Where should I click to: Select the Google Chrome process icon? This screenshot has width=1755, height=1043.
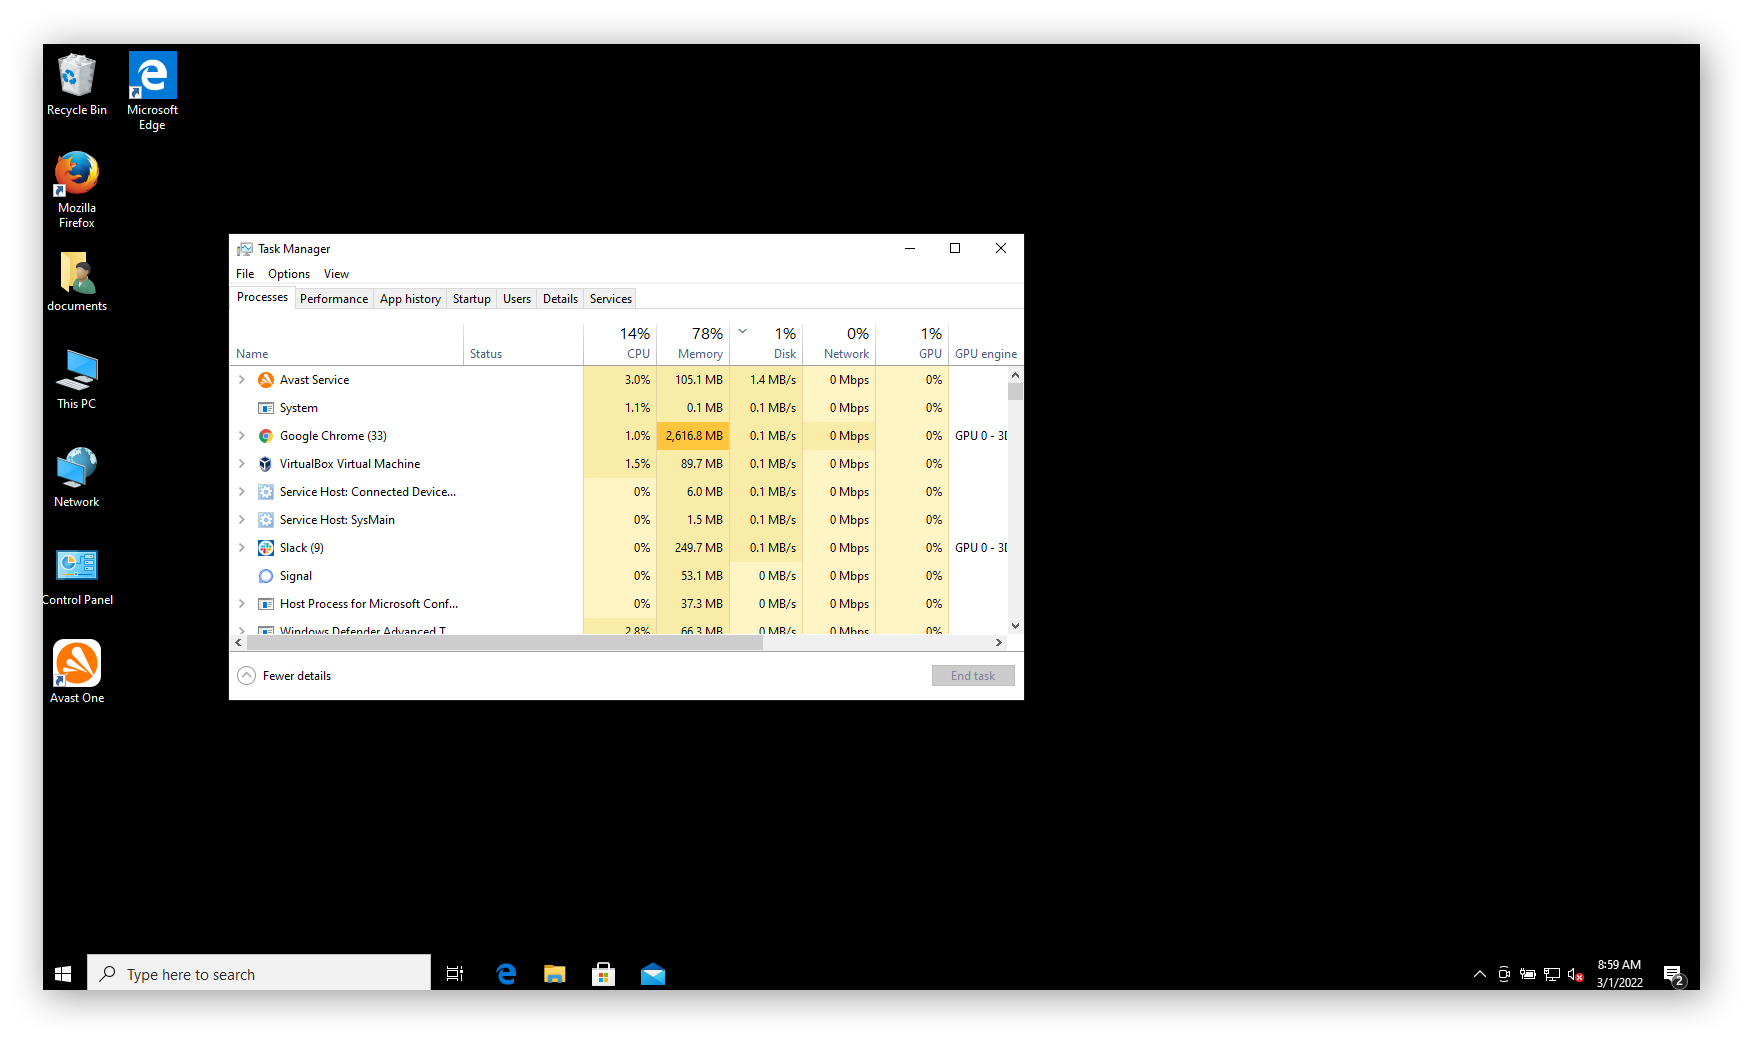[x=266, y=435]
